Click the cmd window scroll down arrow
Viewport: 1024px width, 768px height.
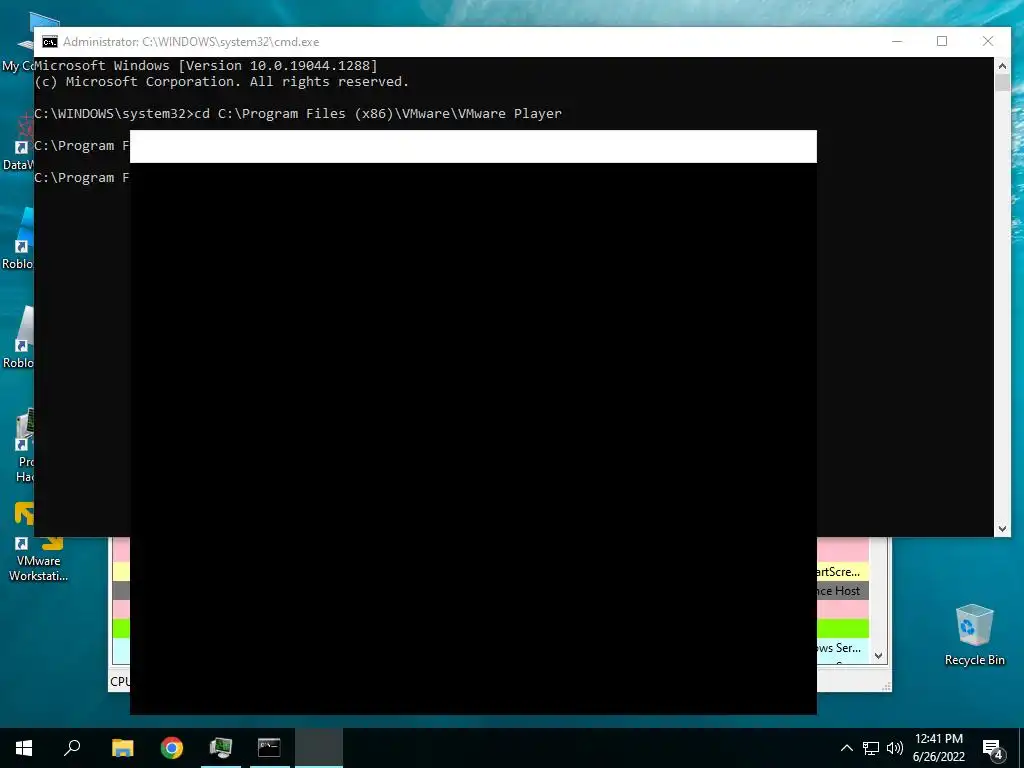pos(1002,529)
